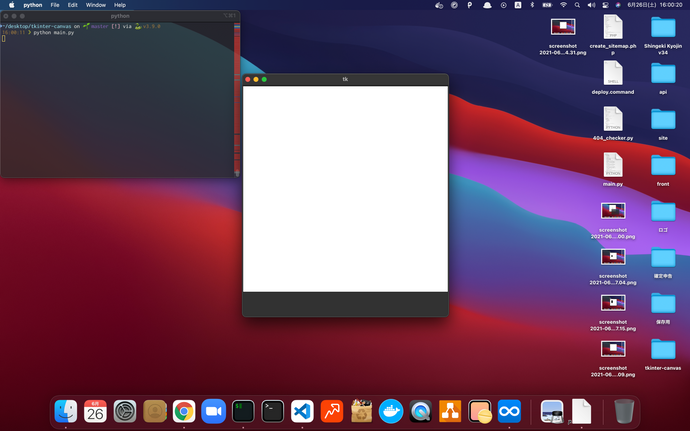690x431 pixels.
Task: Open the Preview app in dock
Action: [x=552, y=411]
